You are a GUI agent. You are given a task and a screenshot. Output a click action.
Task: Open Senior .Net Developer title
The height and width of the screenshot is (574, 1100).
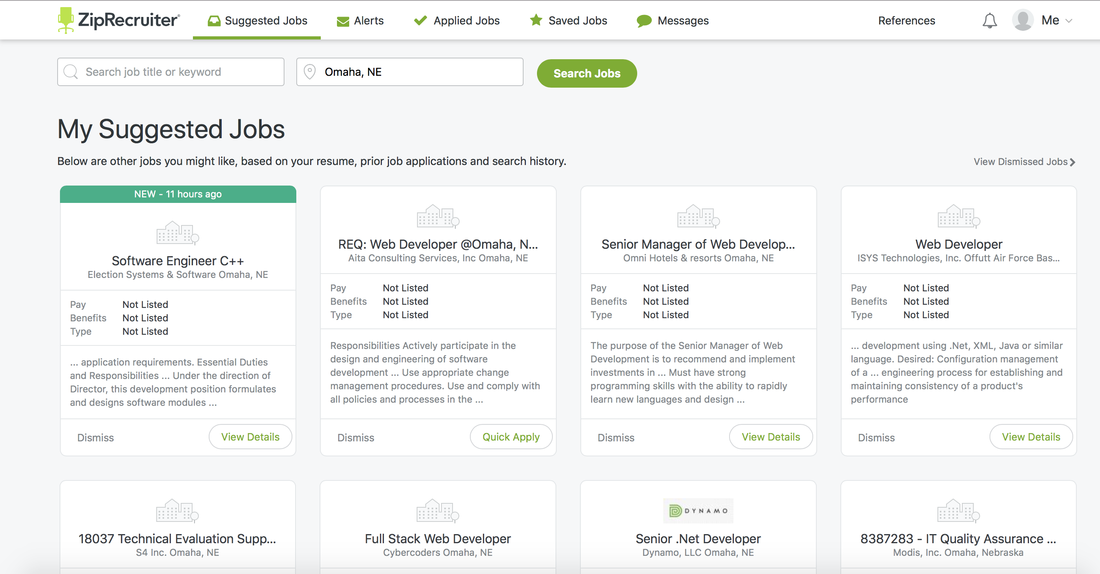698,539
